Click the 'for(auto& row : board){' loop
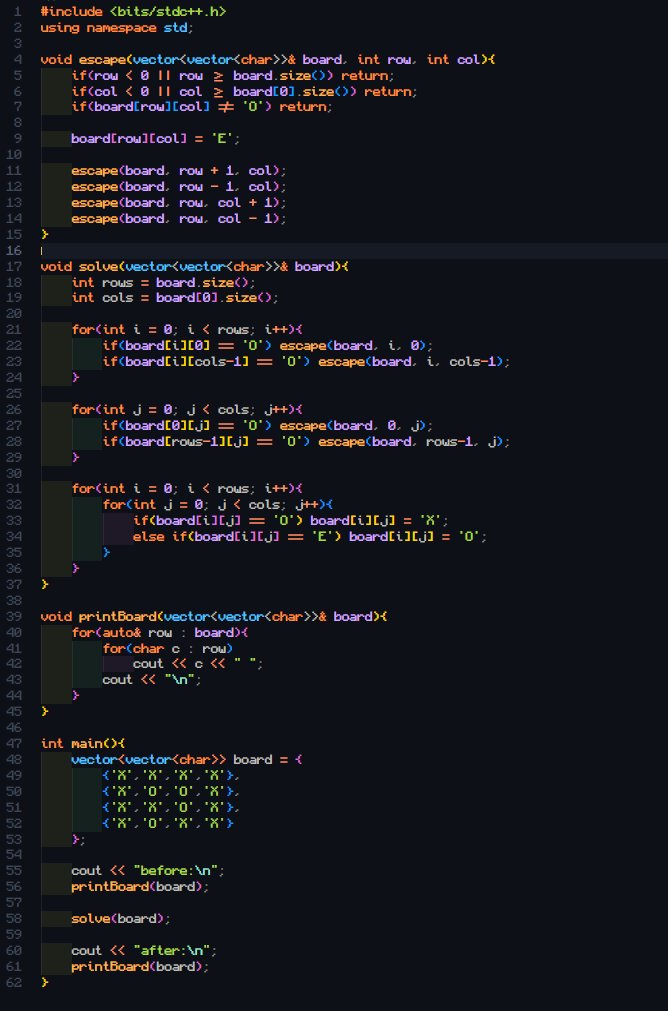The image size is (668, 1011). pyautogui.click(x=159, y=633)
